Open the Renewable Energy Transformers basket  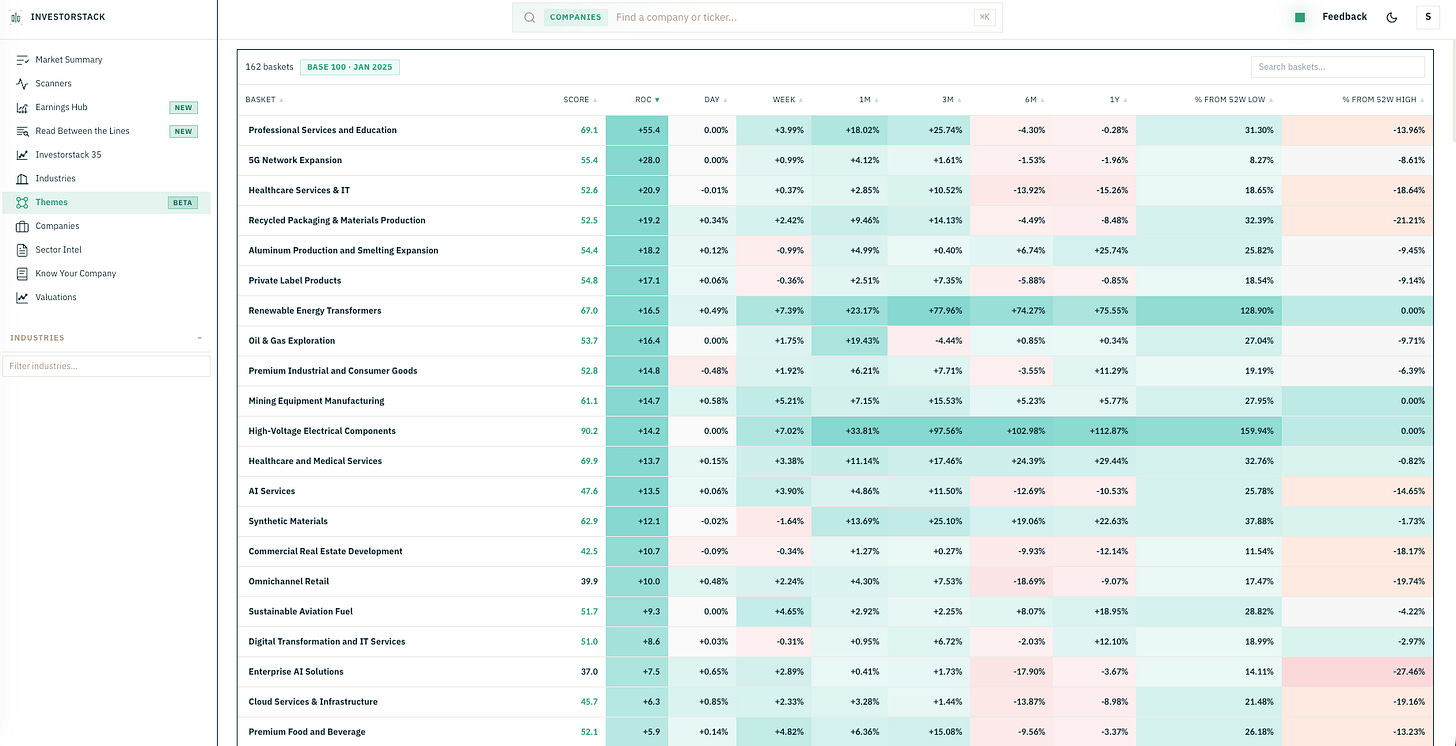tap(315, 311)
